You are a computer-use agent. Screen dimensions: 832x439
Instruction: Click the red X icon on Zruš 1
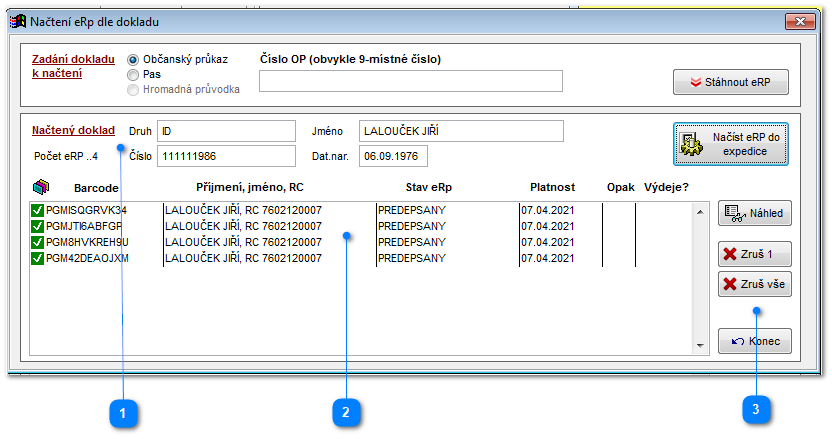click(x=730, y=254)
